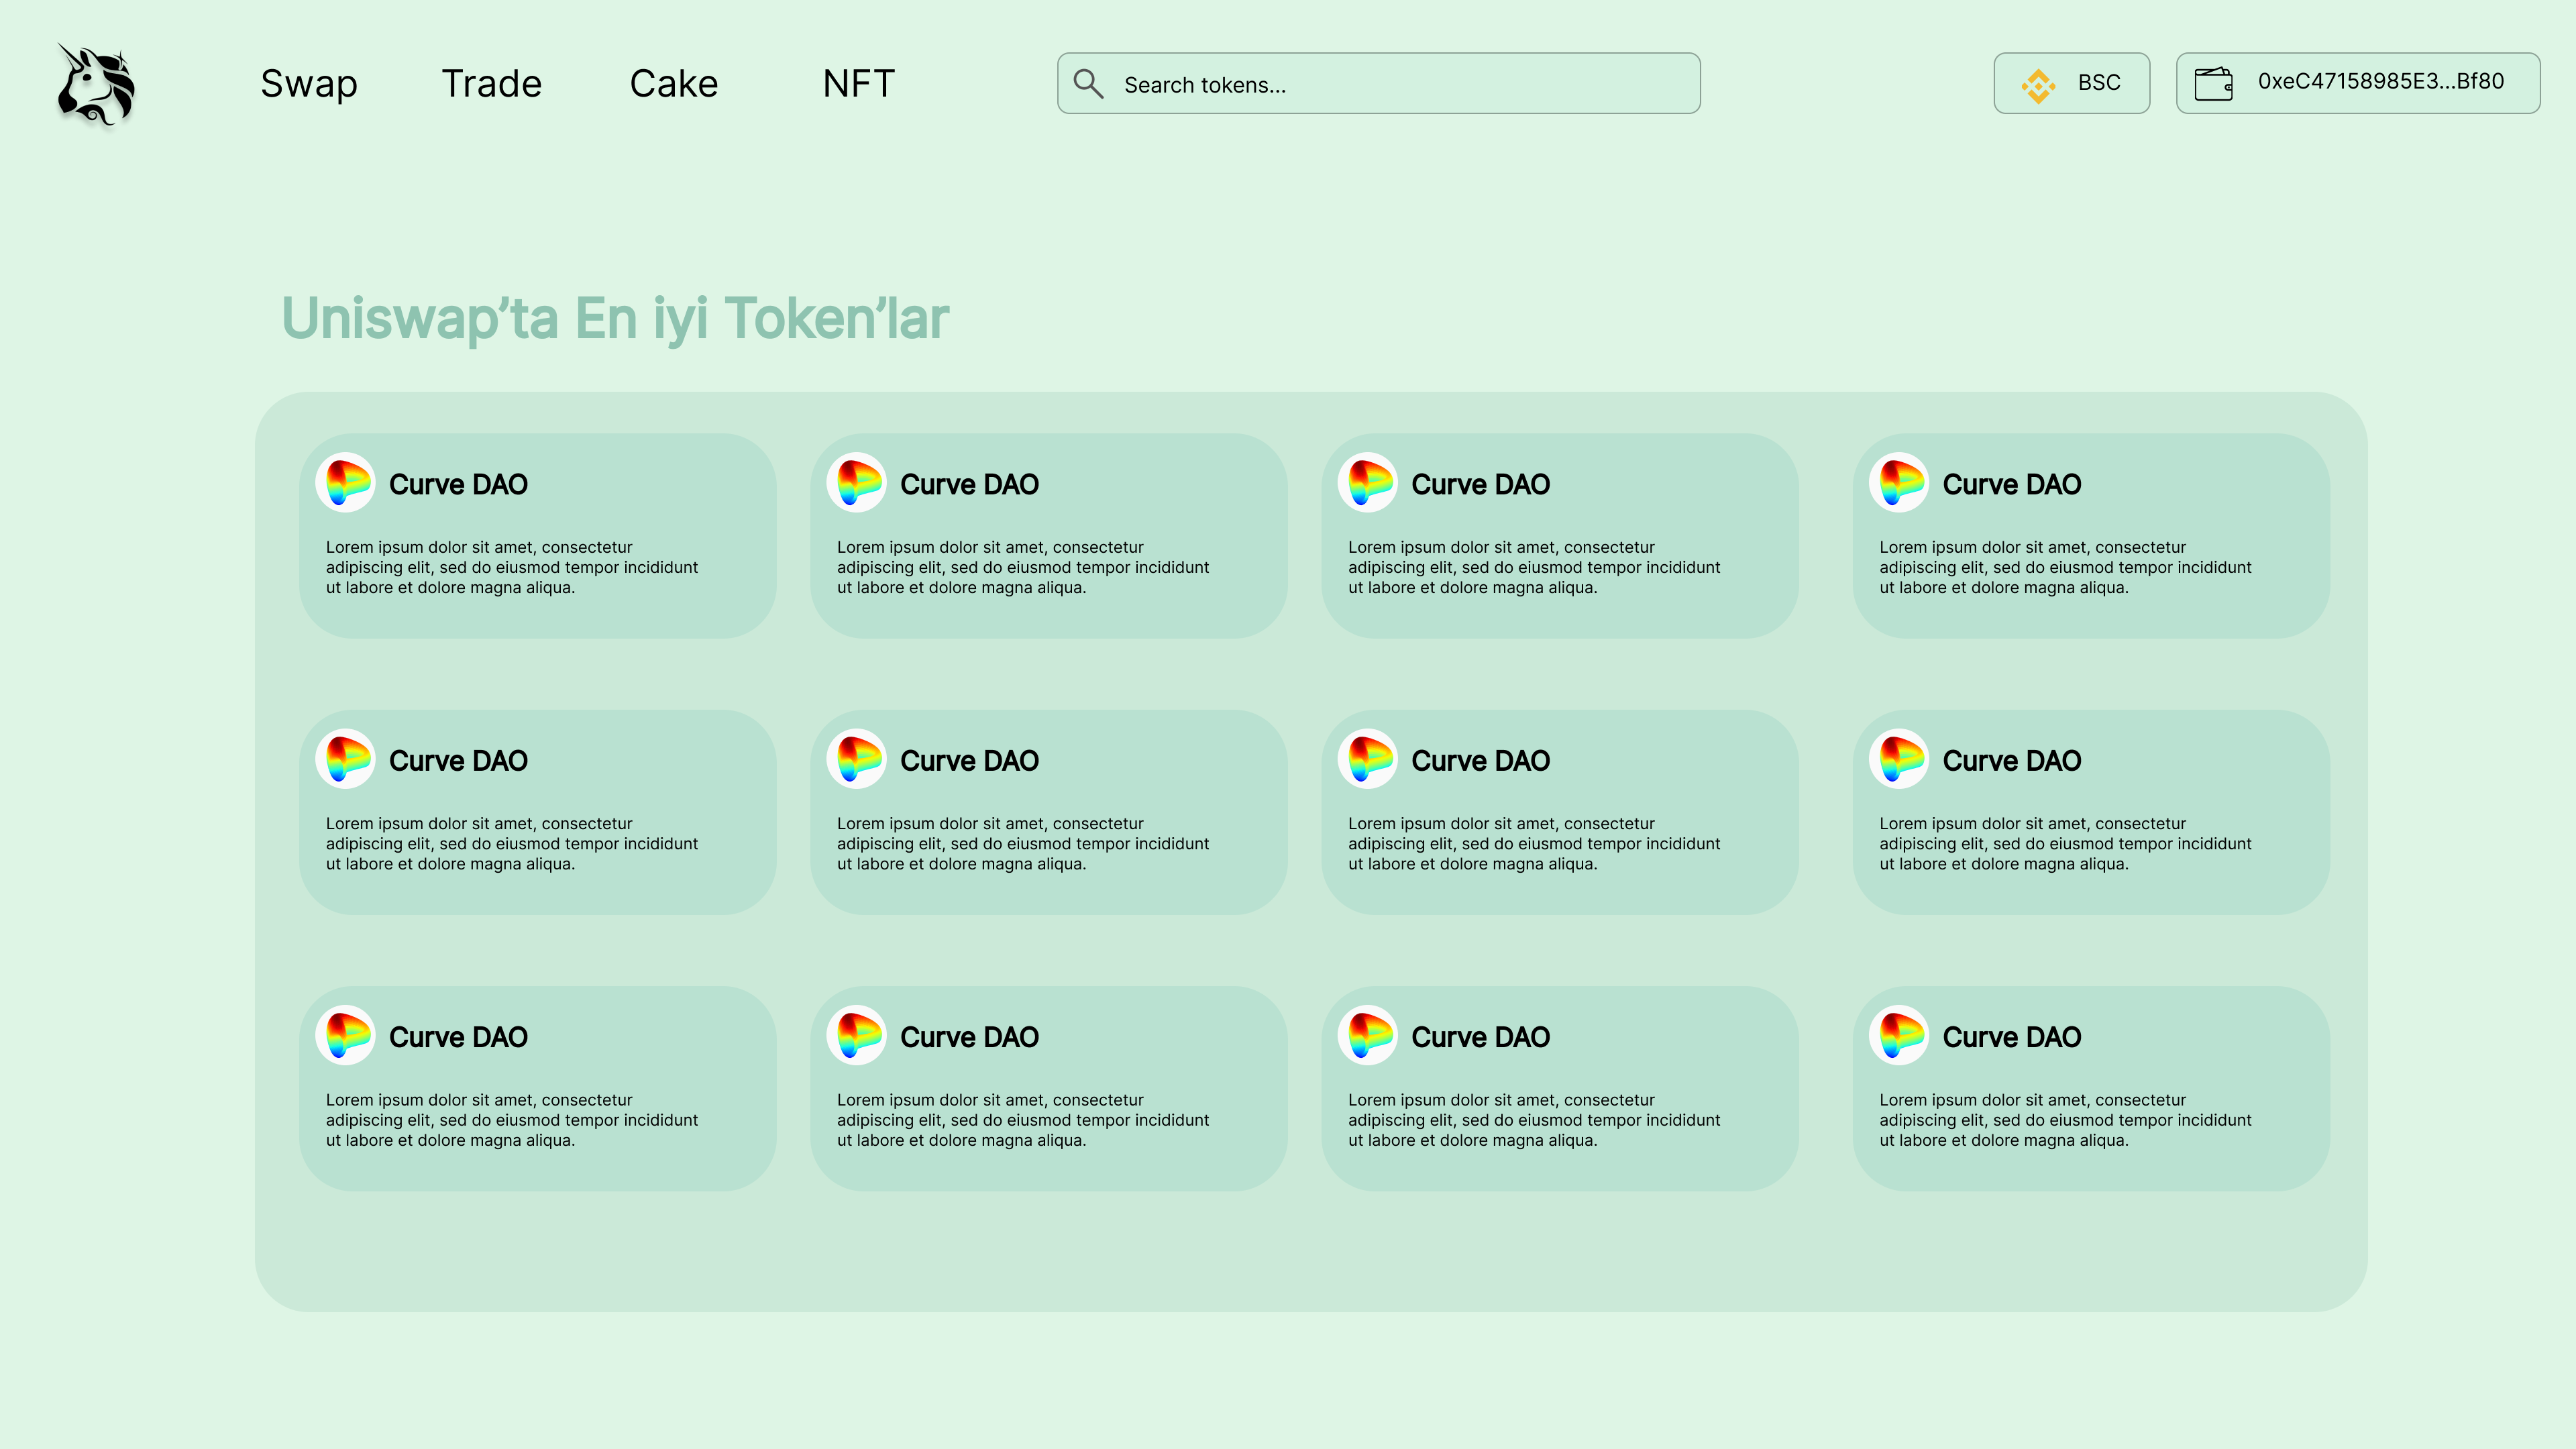Go to the Trade section
This screenshot has height=1449, width=2576.
[492, 84]
